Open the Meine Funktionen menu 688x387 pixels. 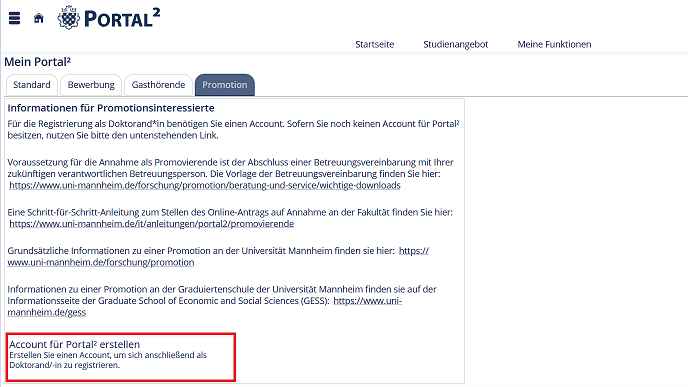click(554, 44)
